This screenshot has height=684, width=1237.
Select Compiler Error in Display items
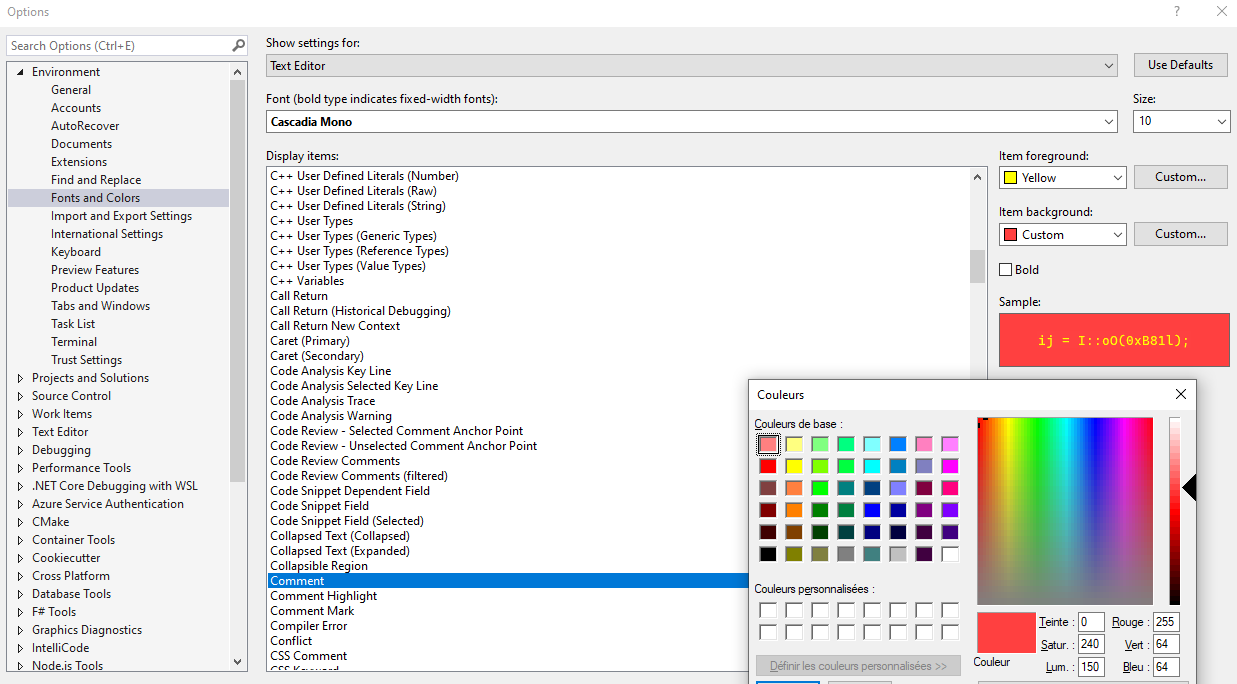(308, 626)
